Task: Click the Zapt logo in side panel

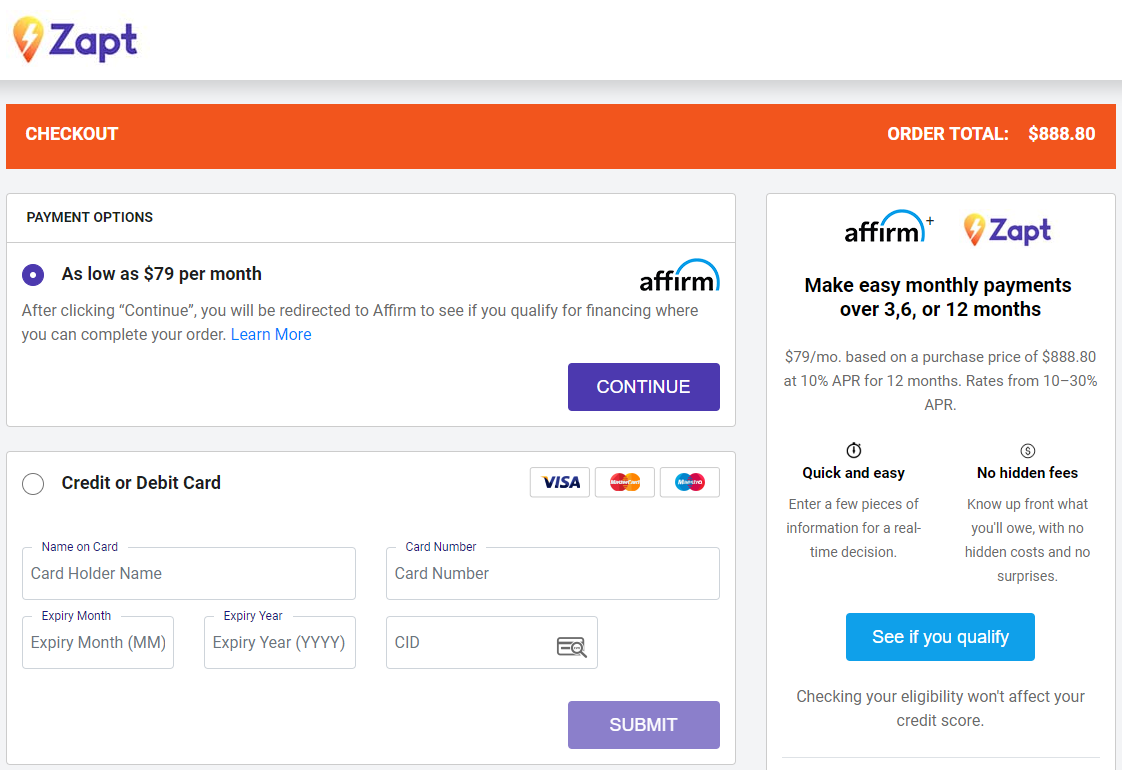Action: click(1008, 230)
